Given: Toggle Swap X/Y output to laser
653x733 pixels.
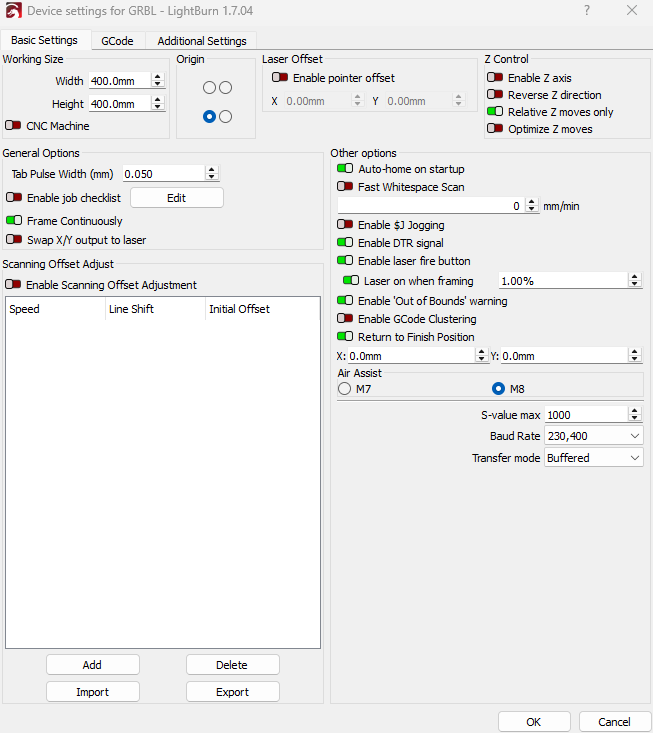Looking at the screenshot, I should click(x=14, y=239).
